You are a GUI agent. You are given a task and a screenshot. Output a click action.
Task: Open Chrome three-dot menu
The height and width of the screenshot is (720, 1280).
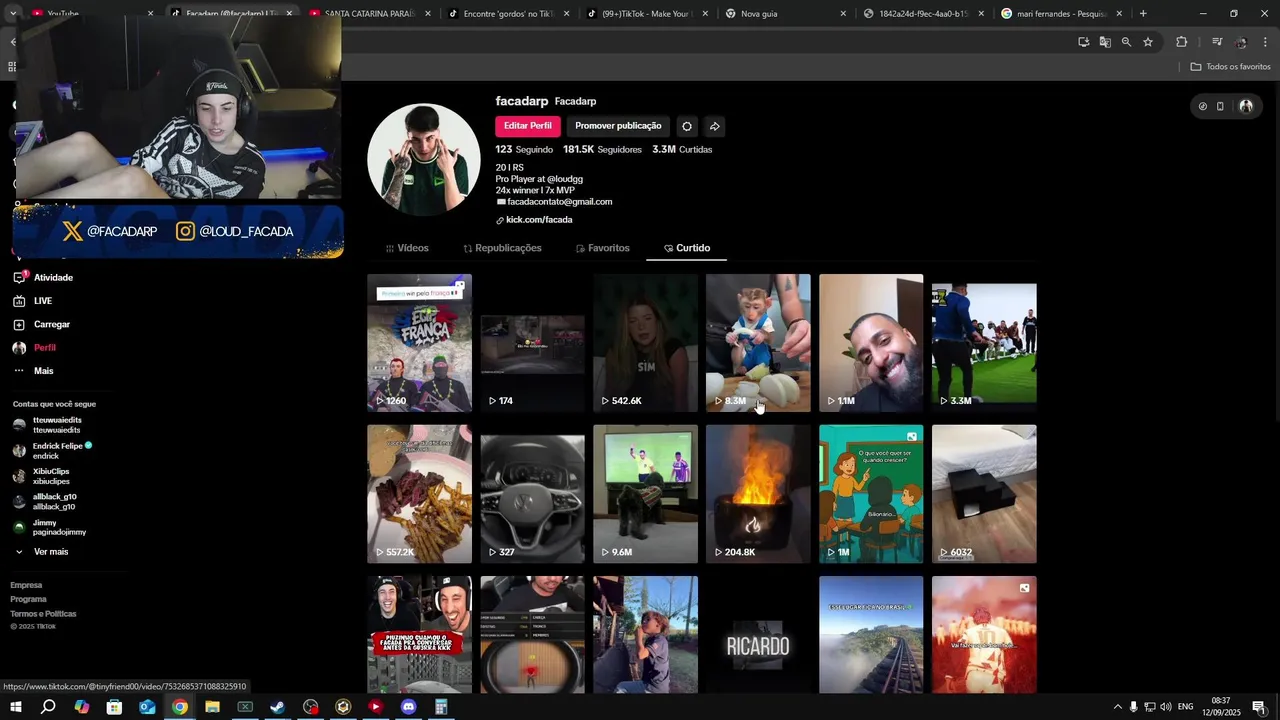coord(1266,42)
